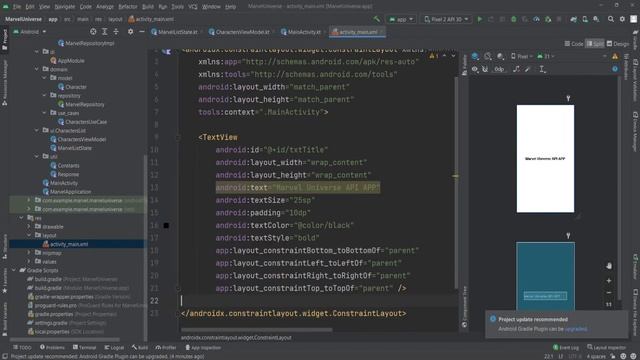Click the pan hand tool in preview
640x360 pixels.
(x=609, y=266)
